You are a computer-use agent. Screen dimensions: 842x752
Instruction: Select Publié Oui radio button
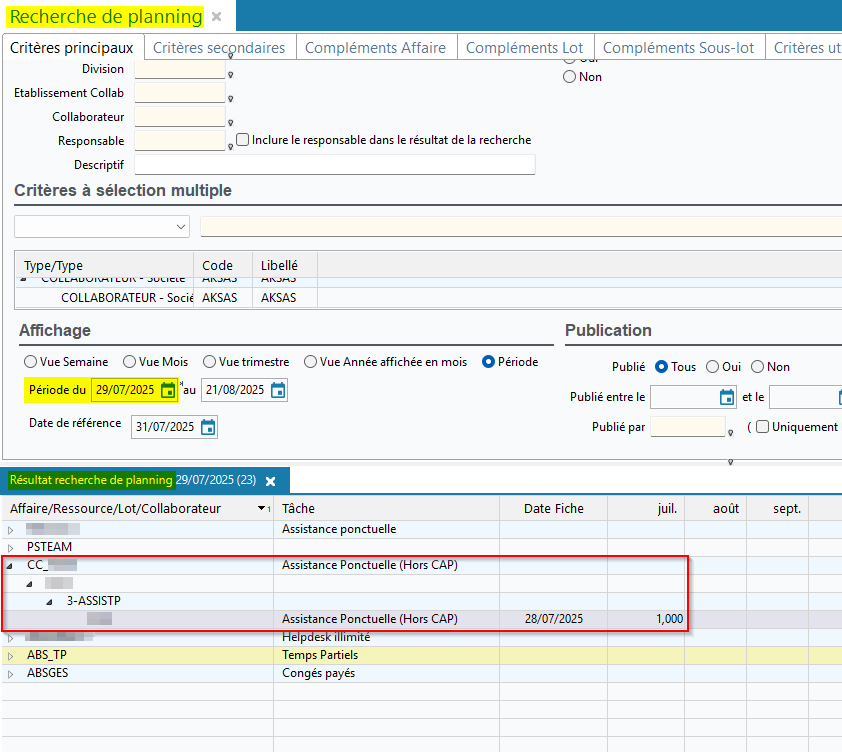712,367
